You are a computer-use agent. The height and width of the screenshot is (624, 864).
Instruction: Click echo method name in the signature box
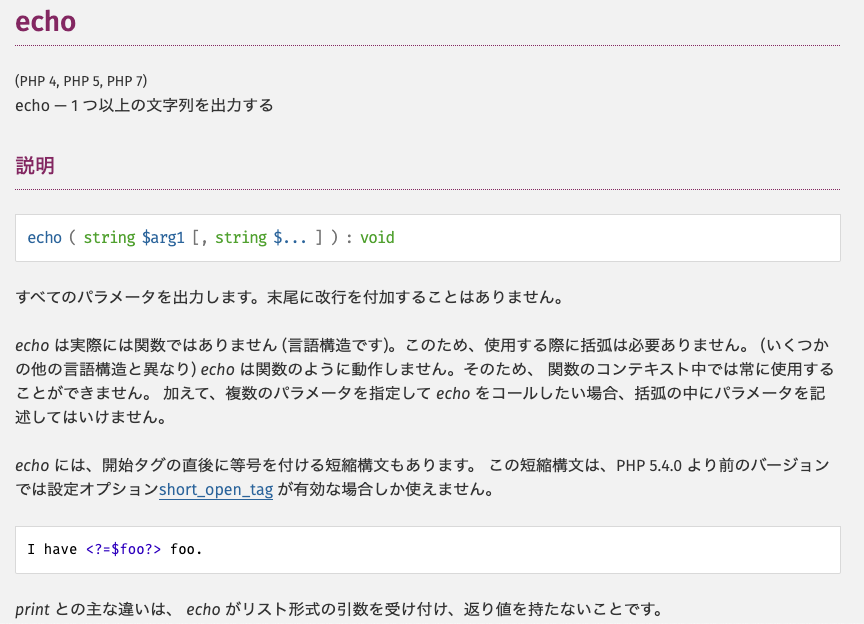45,238
